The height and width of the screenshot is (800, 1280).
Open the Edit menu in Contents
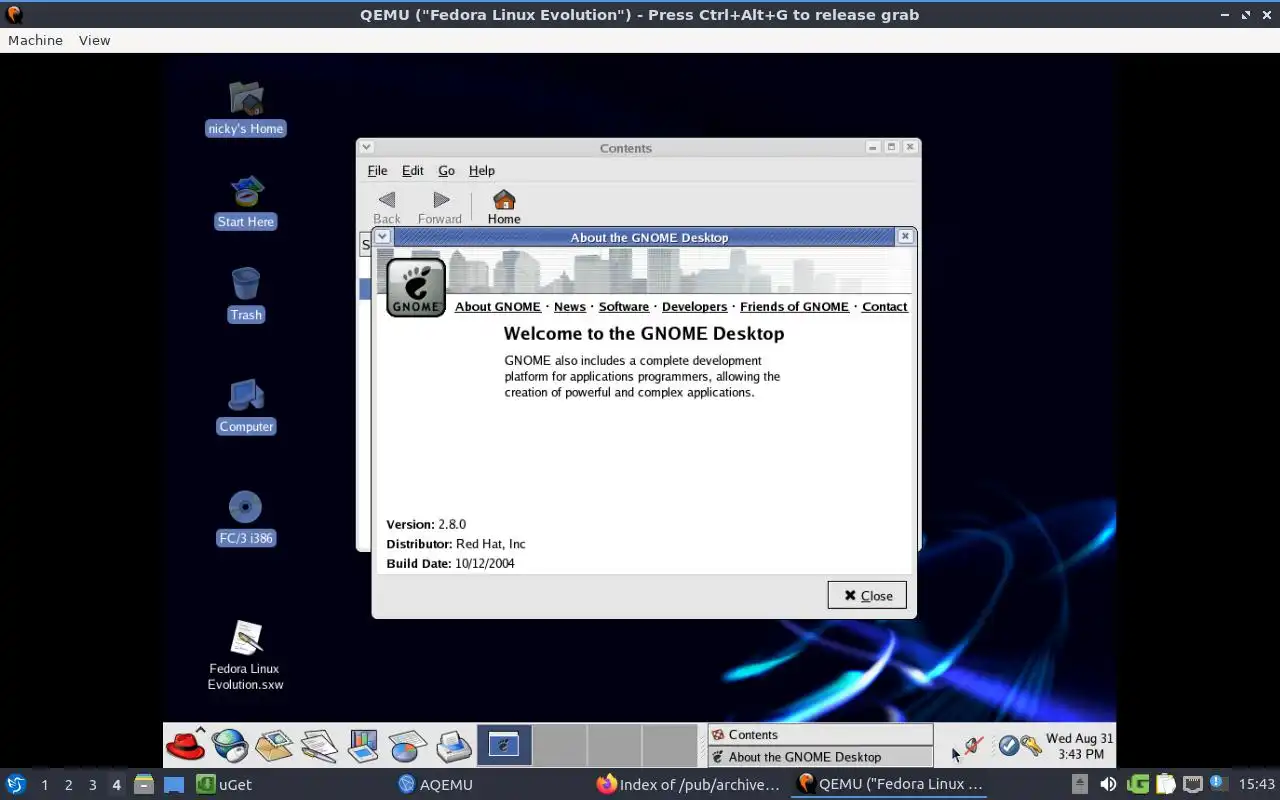(x=413, y=170)
